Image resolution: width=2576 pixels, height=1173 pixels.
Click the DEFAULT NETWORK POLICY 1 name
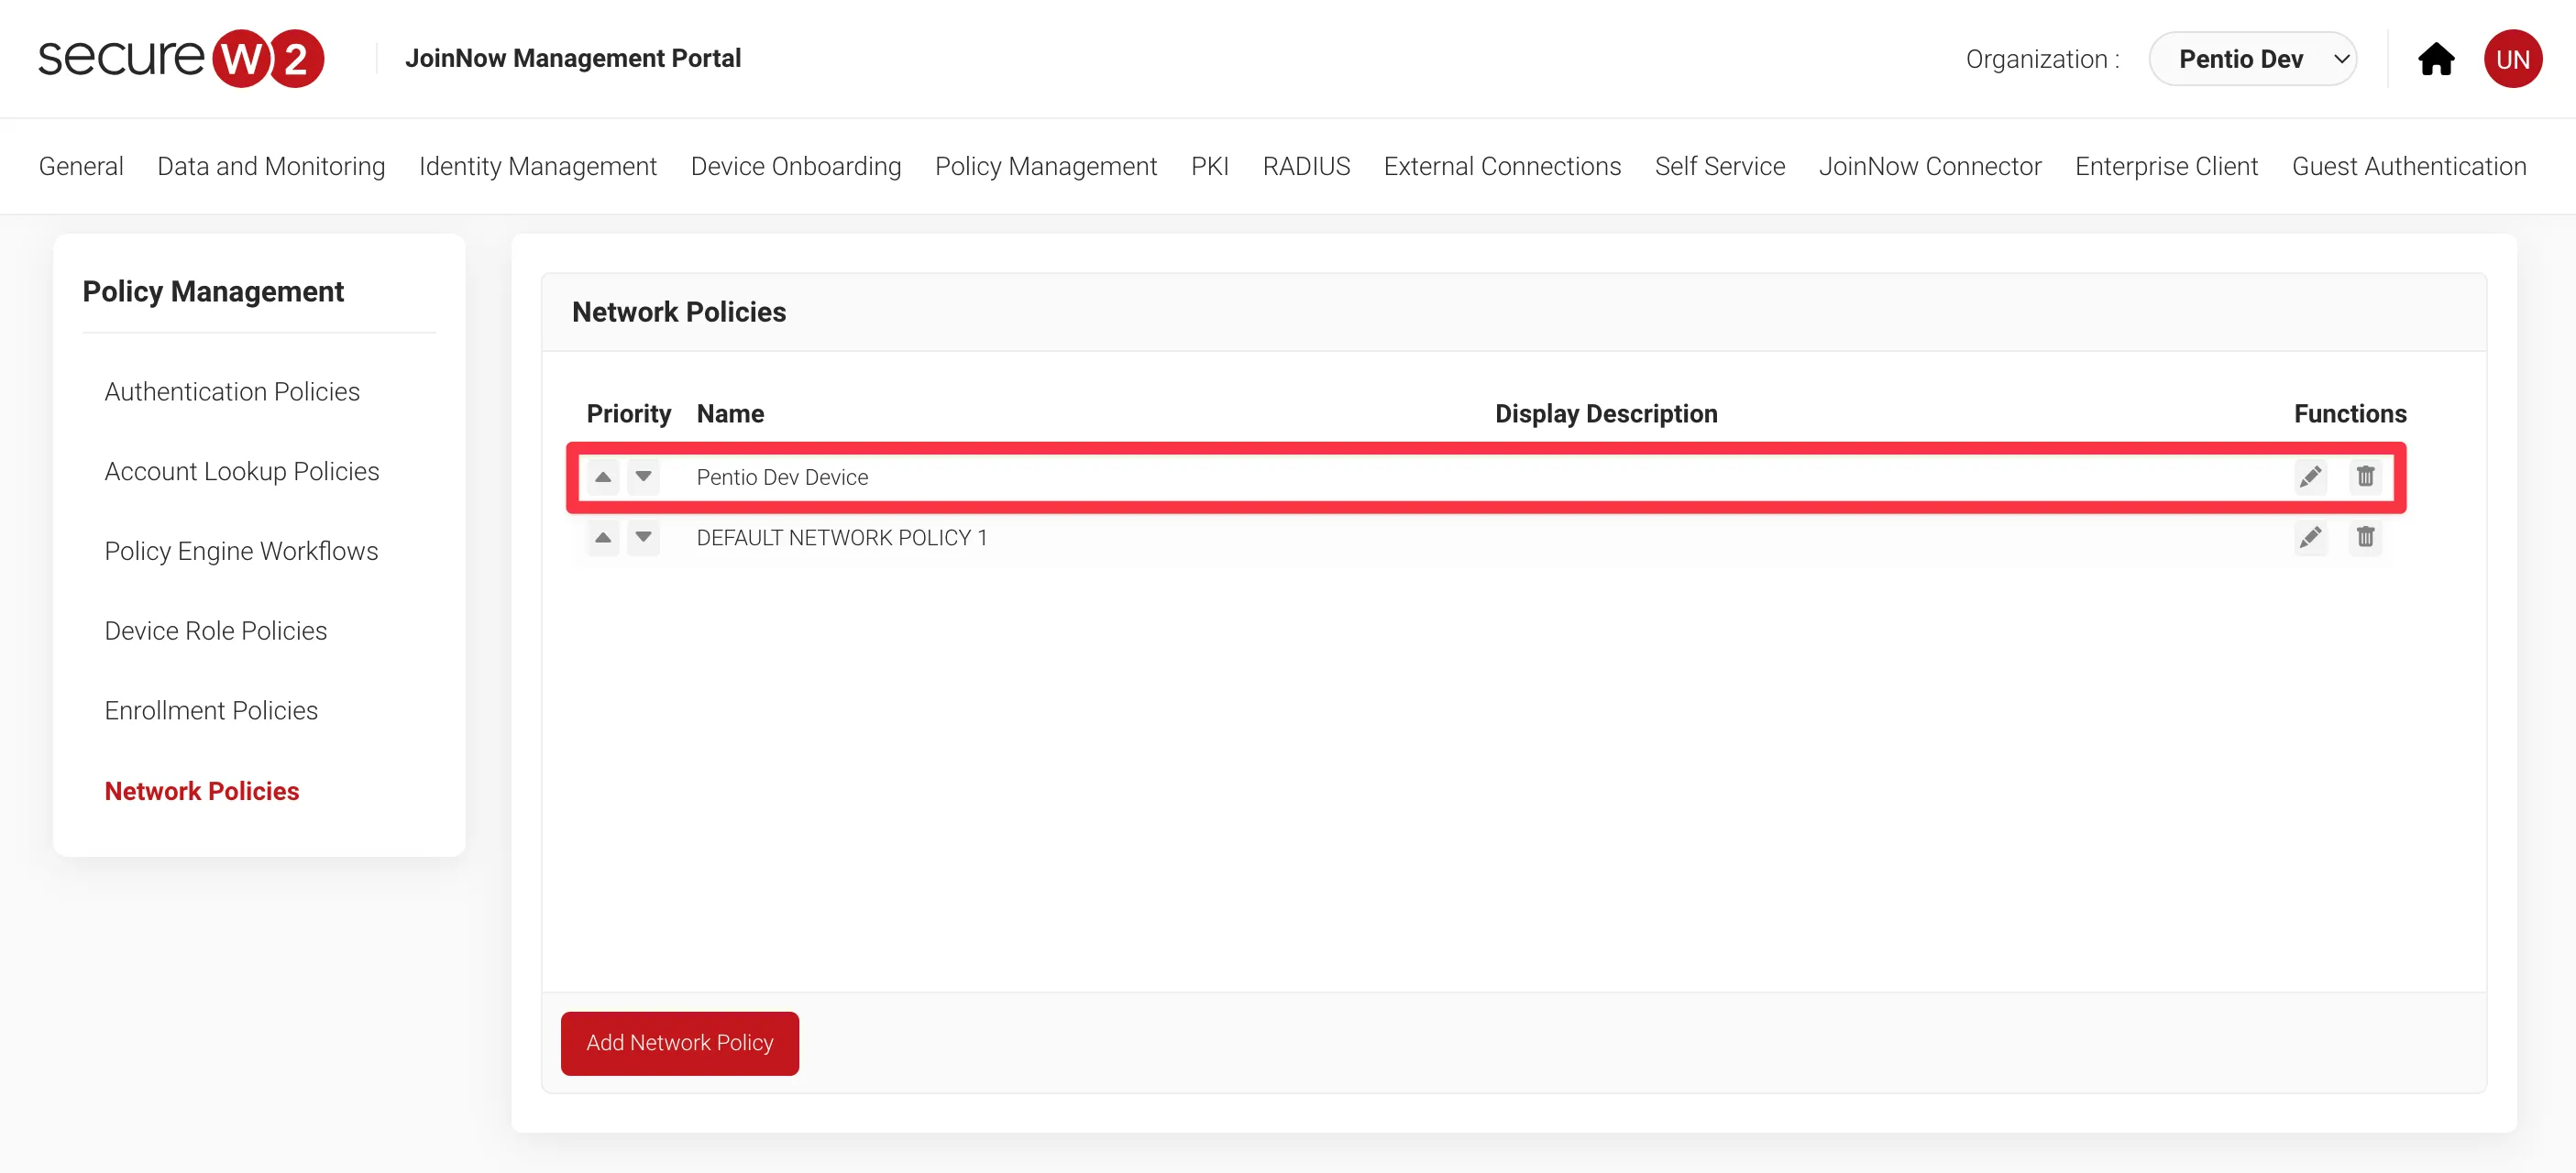[842, 538]
